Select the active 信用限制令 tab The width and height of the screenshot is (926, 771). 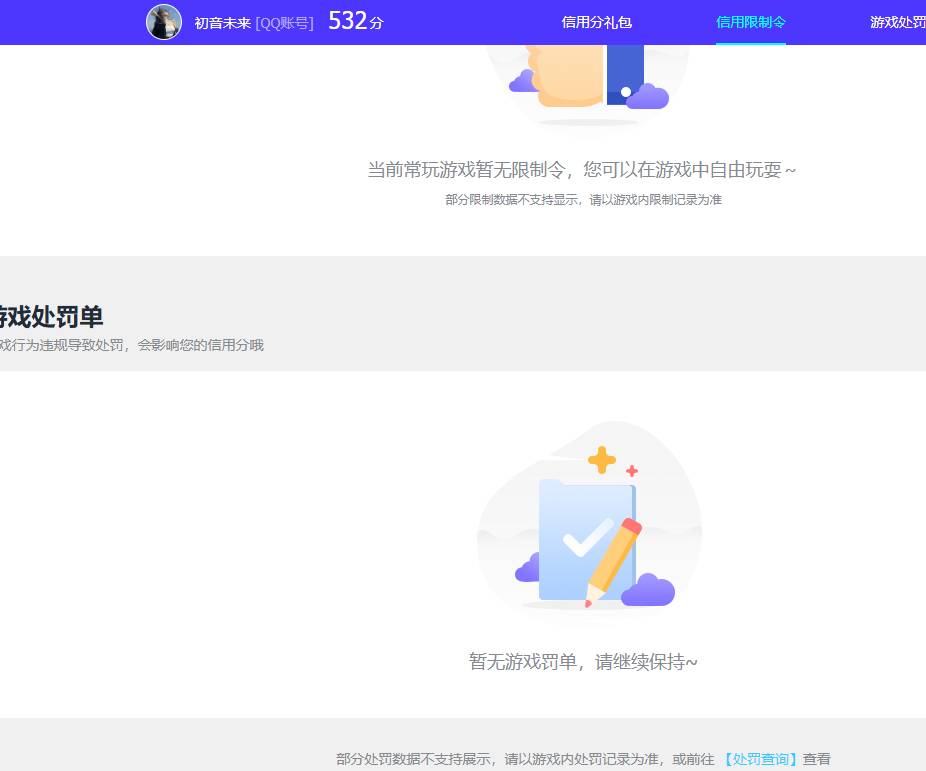tap(751, 22)
